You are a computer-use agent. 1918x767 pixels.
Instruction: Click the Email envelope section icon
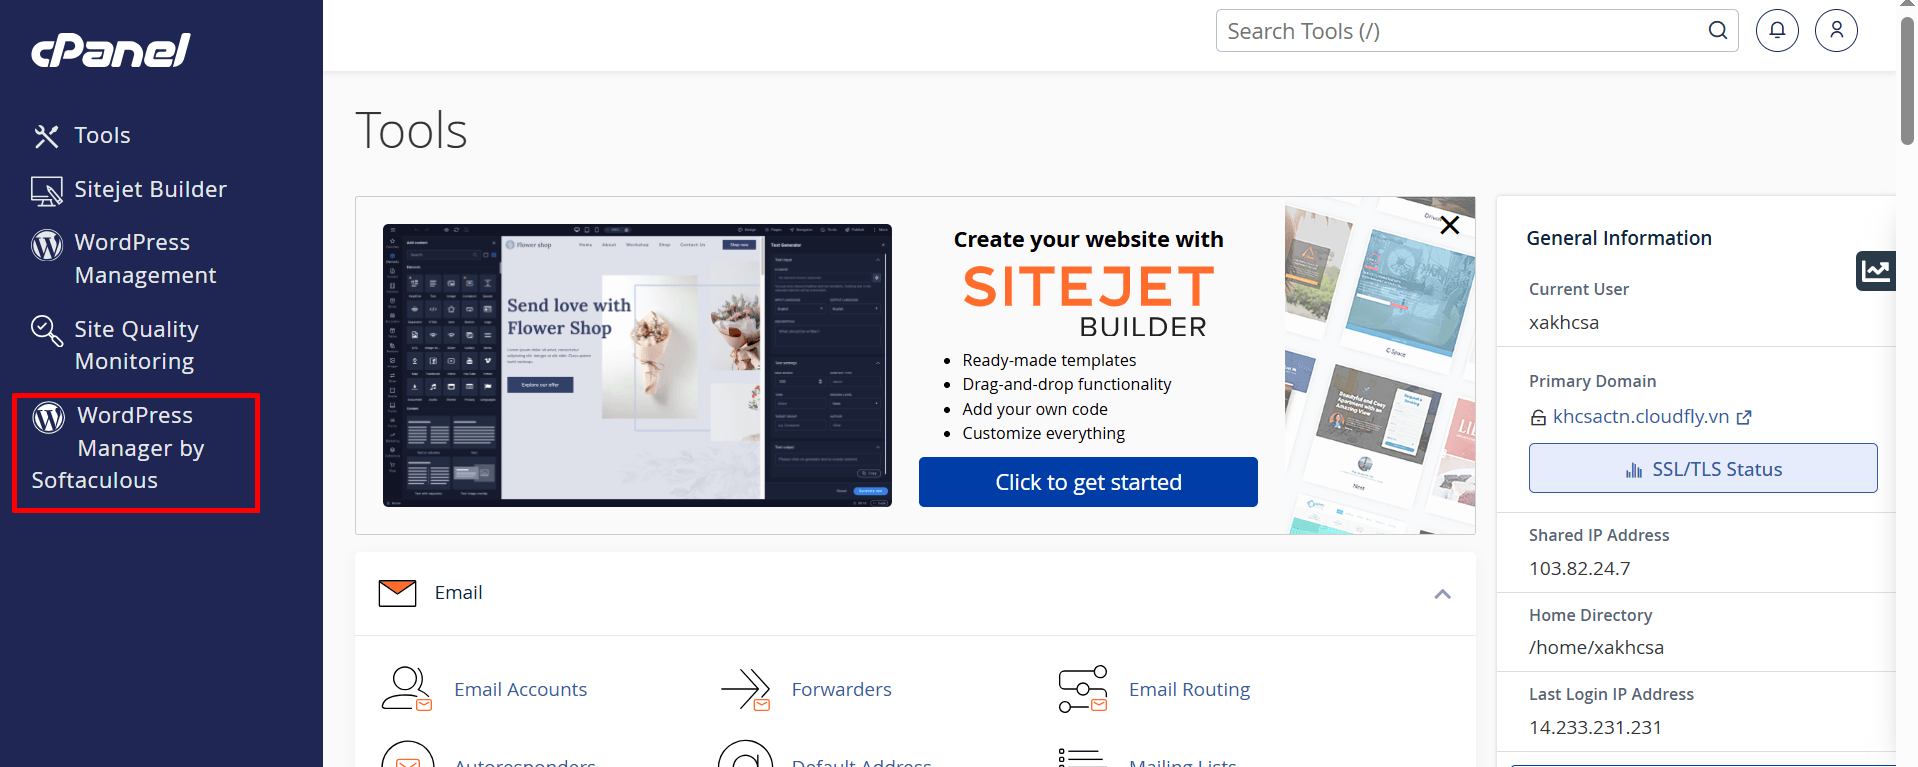coord(397,593)
